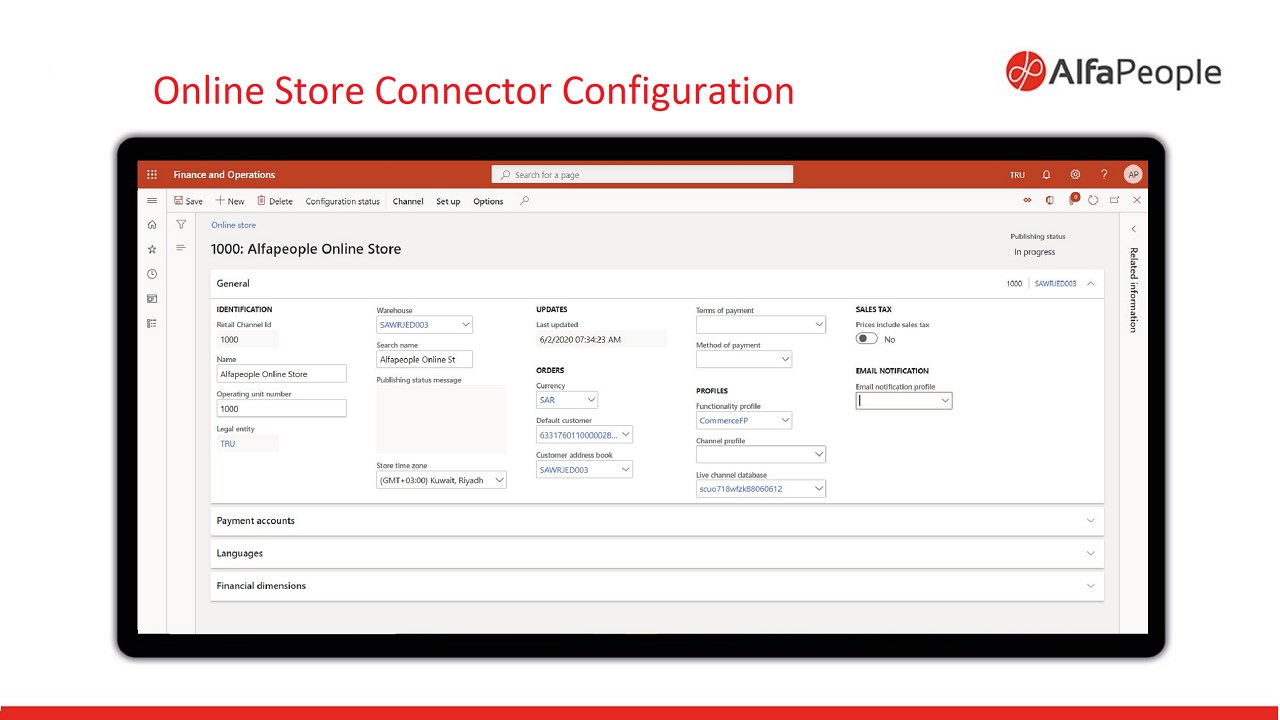Click the Search name field
Image resolution: width=1280 pixels, height=720 pixels.
tap(424, 359)
